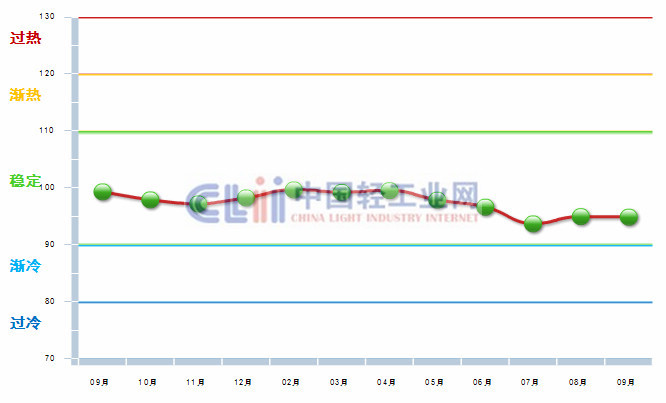Click the 渐冷 zone label
Image resolution: width=666 pixels, height=403 pixels.
[x=25, y=266]
